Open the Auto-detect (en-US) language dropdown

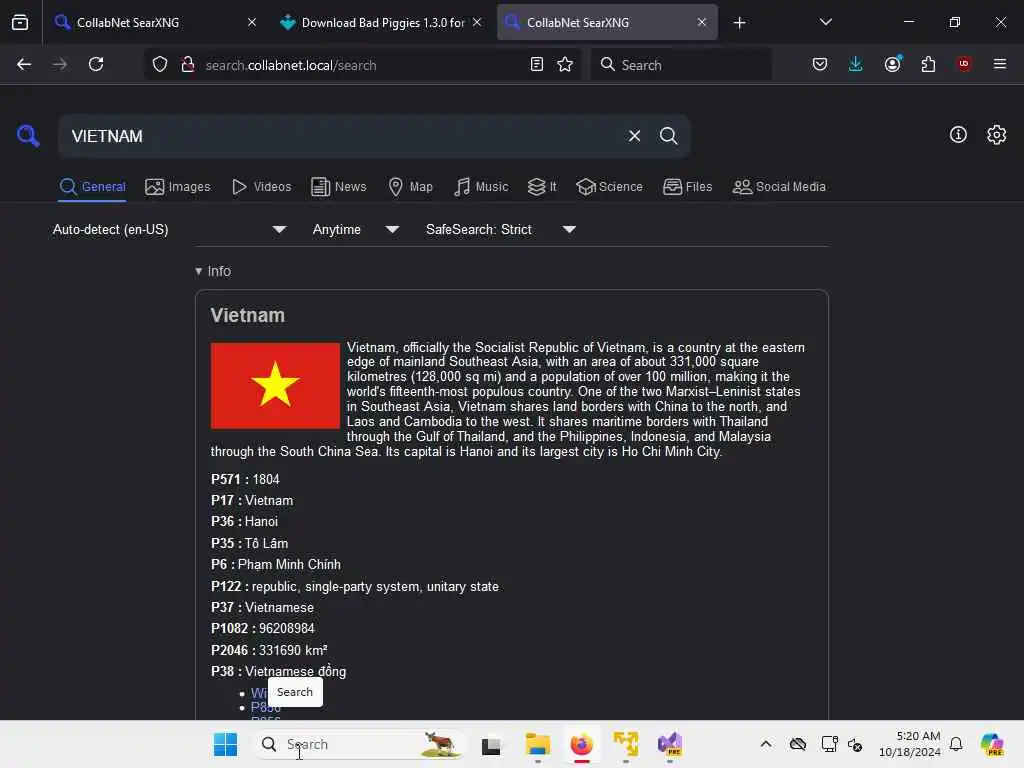(170, 229)
